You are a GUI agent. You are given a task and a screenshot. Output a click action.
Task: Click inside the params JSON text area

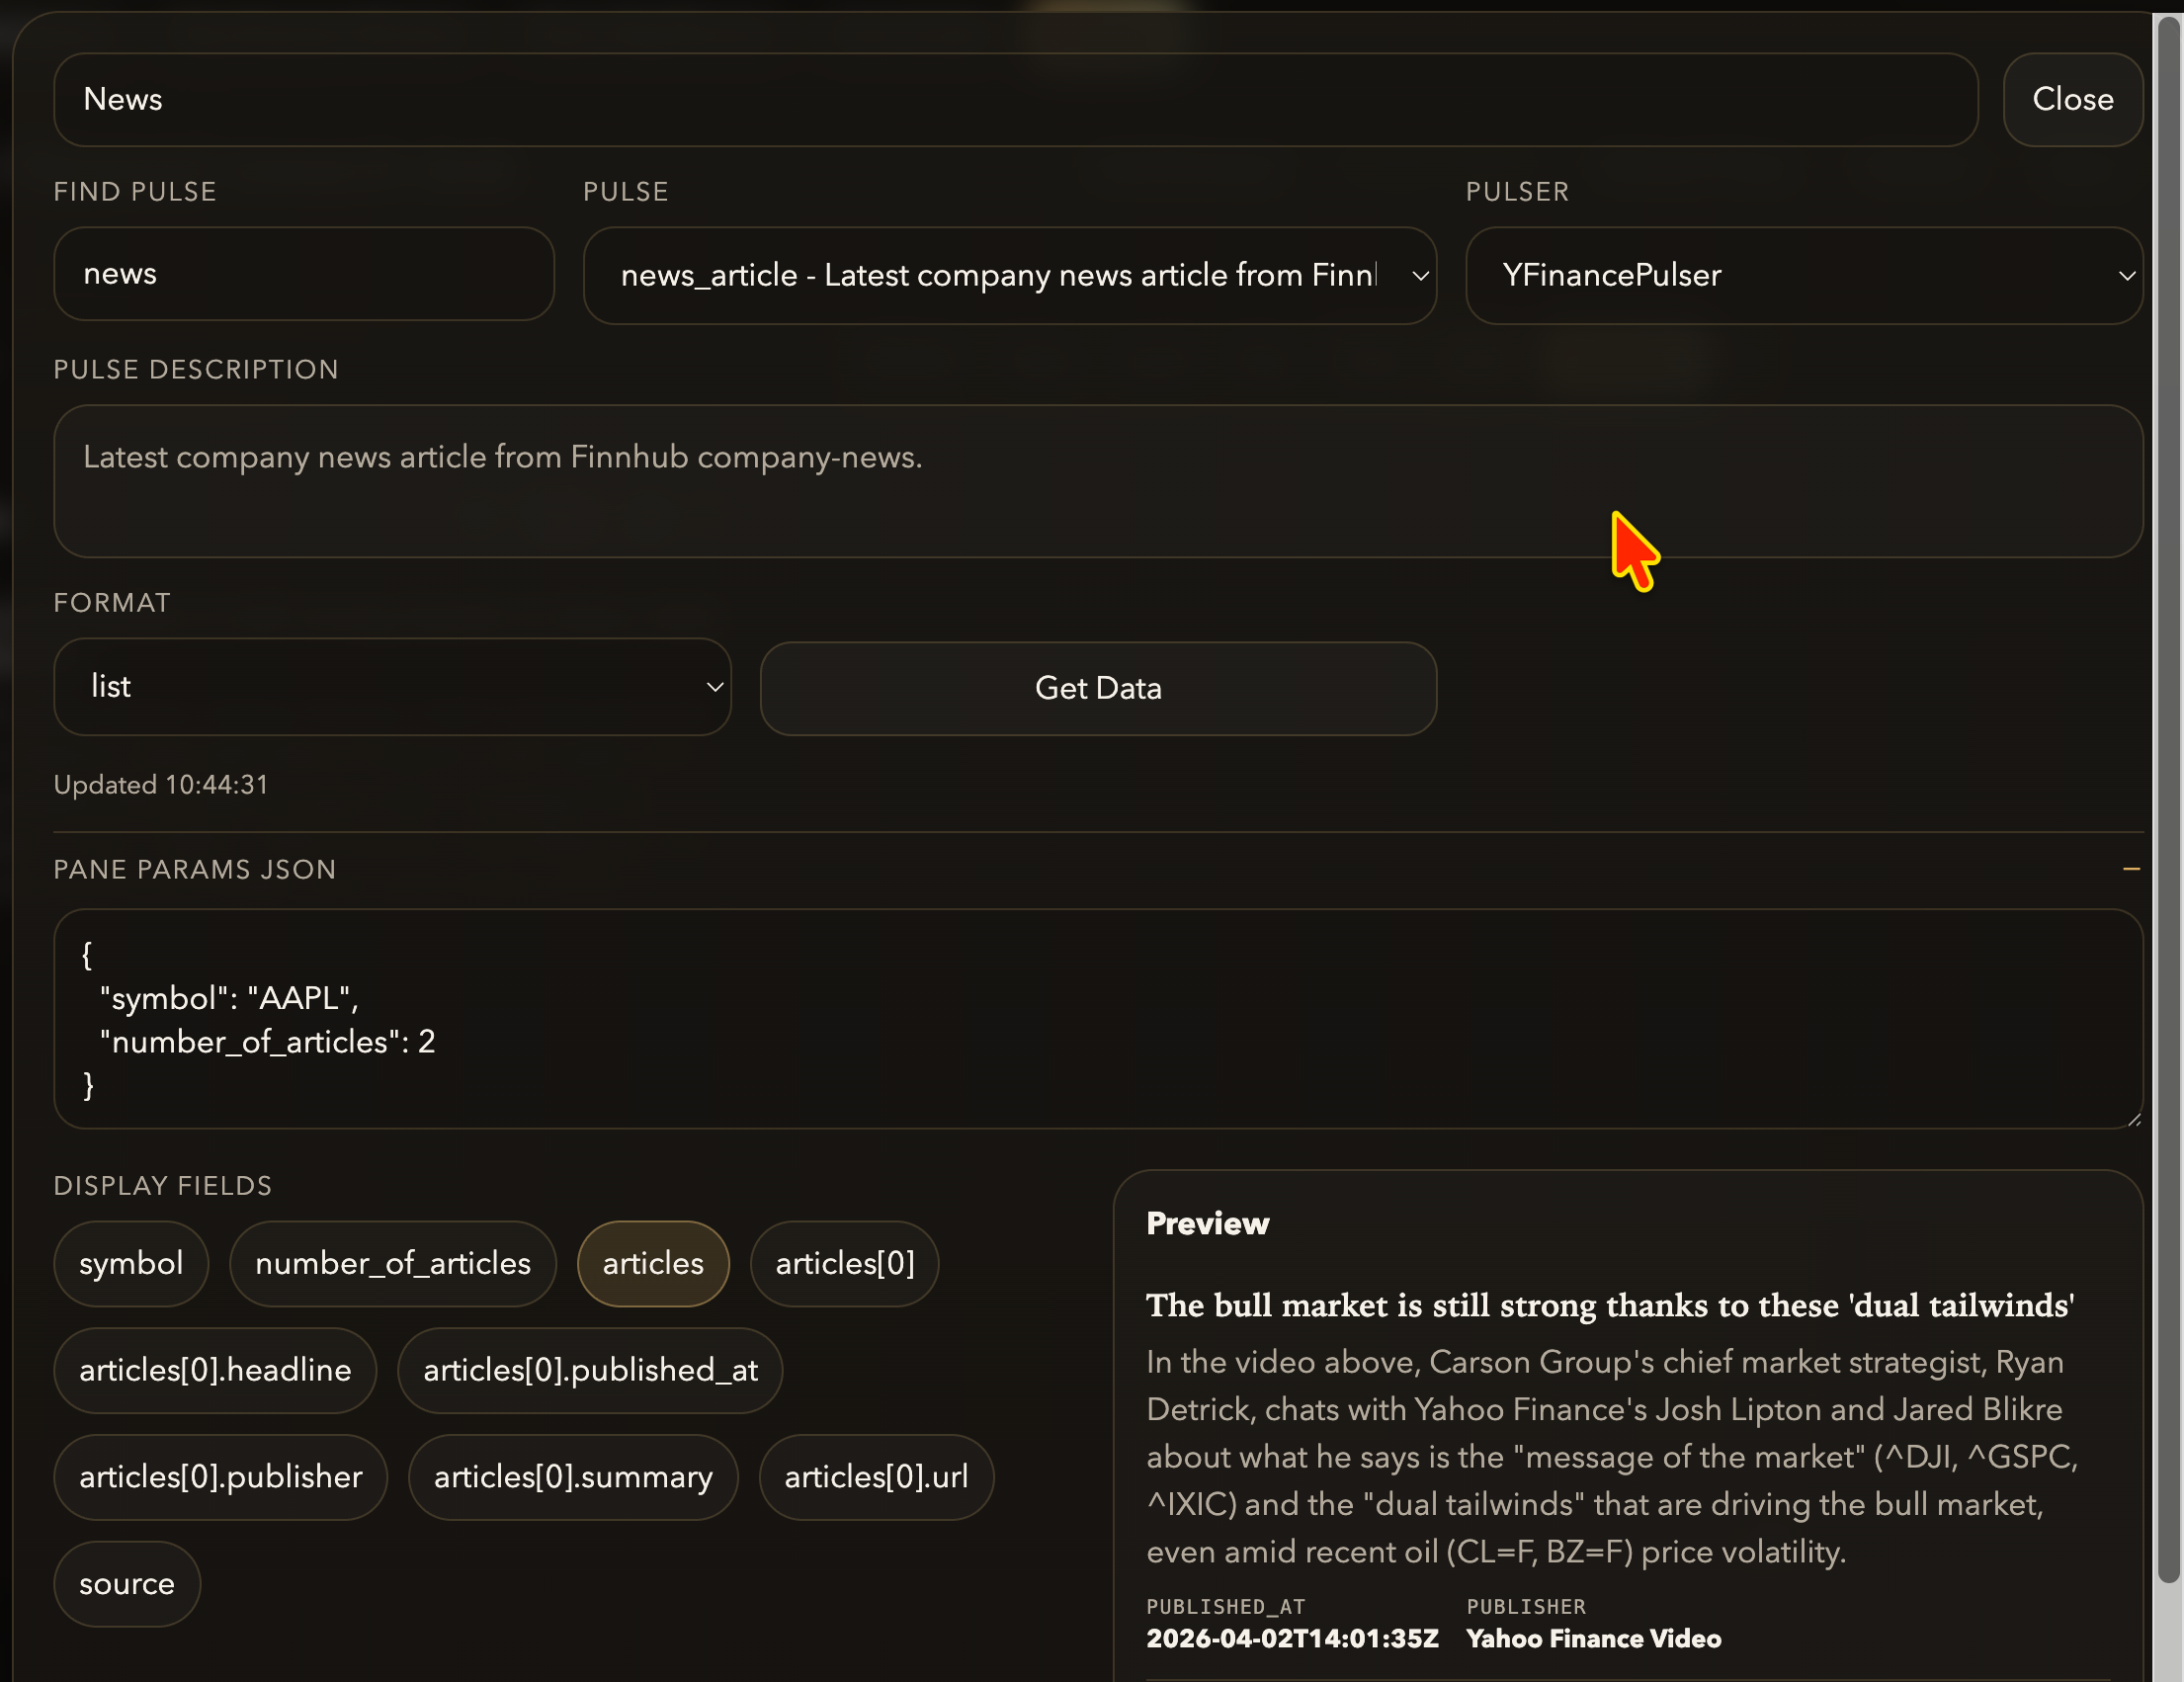(1097, 1018)
